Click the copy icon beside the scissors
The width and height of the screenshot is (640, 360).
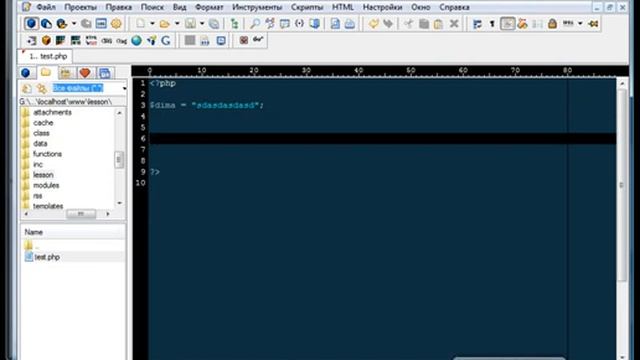click(424, 24)
